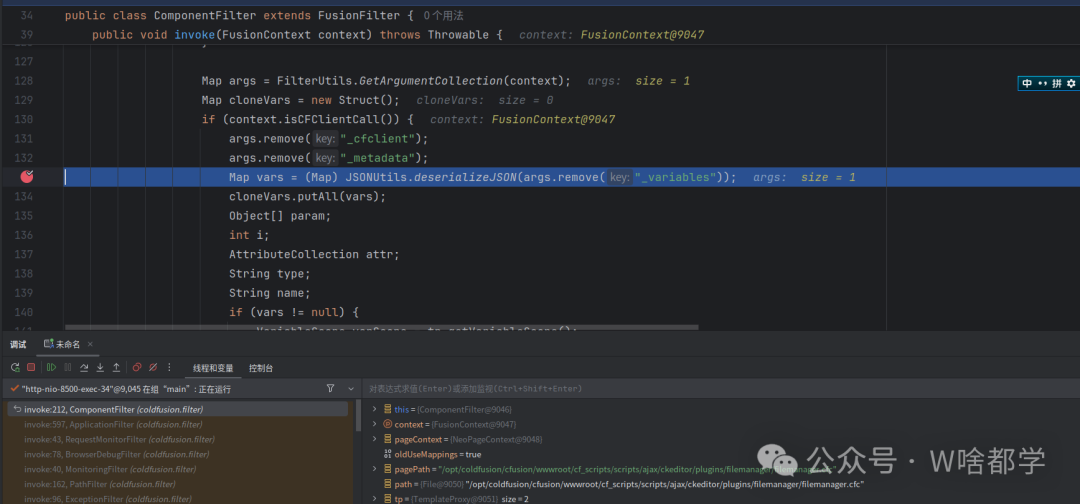
Task: Mute all breakpoints
Action: click(x=153, y=368)
